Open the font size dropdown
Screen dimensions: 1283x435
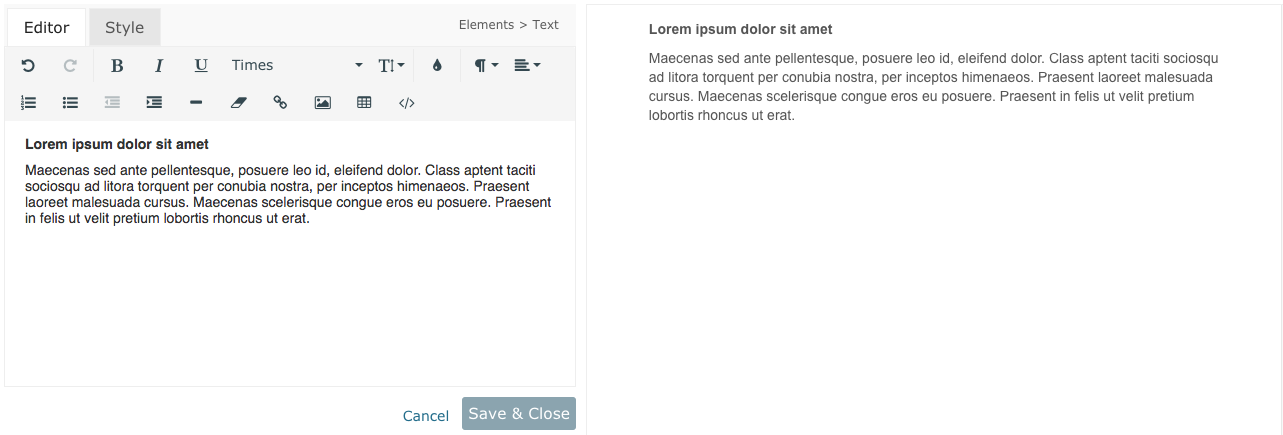tap(391, 66)
